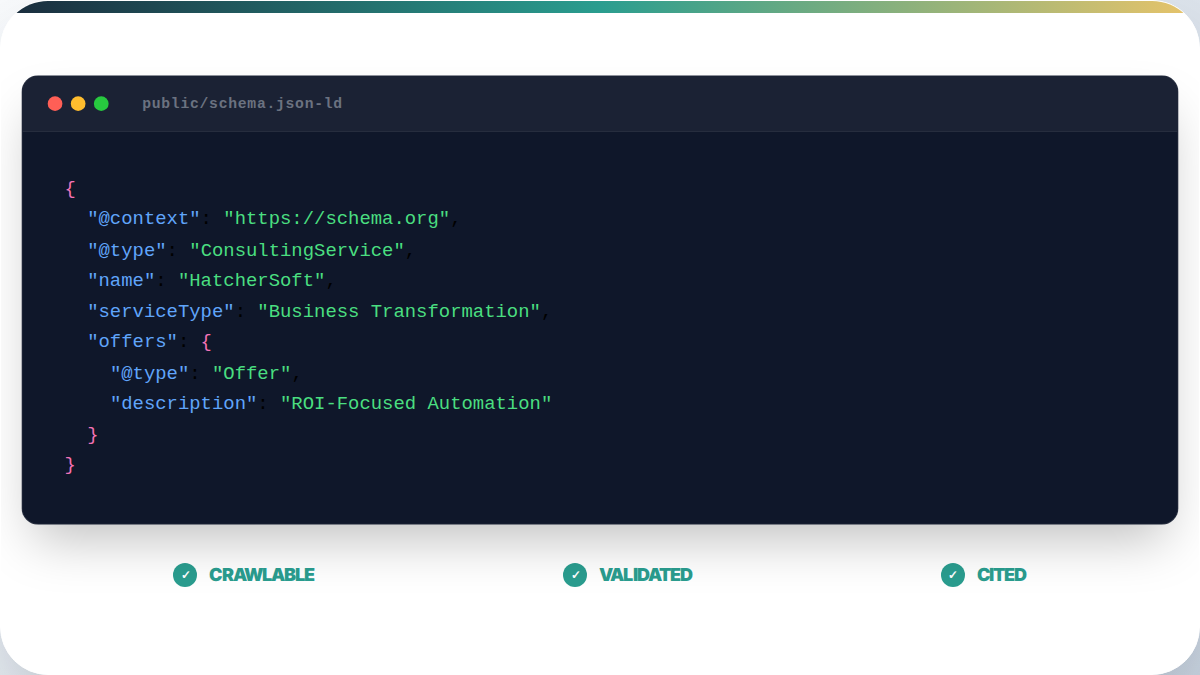This screenshot has width=1200, height=675.
Task: Click the checkmark icon beside VALIDATED
Action: (x=575, y=575)
